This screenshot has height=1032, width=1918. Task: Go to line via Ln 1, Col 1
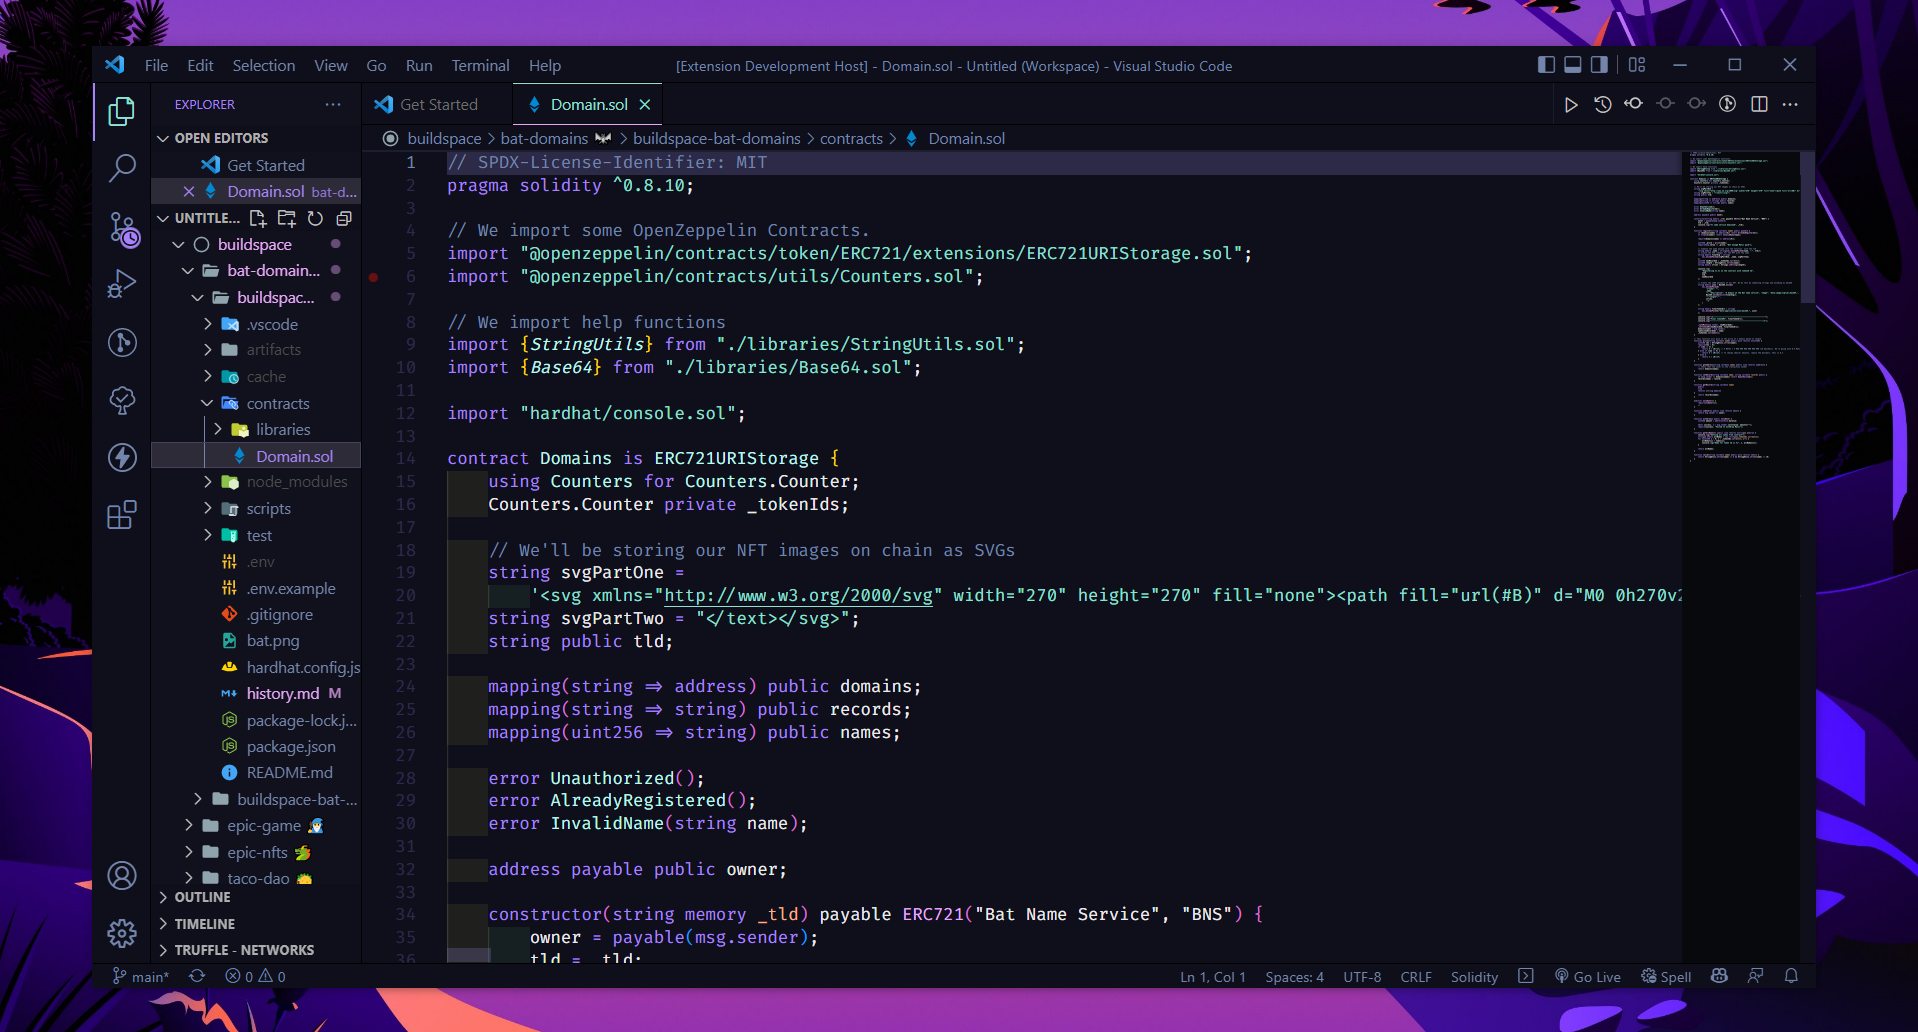click(x=1213, y=977)
